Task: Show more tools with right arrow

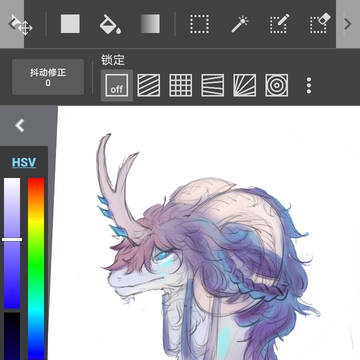Action: click(x=348, y=24)
